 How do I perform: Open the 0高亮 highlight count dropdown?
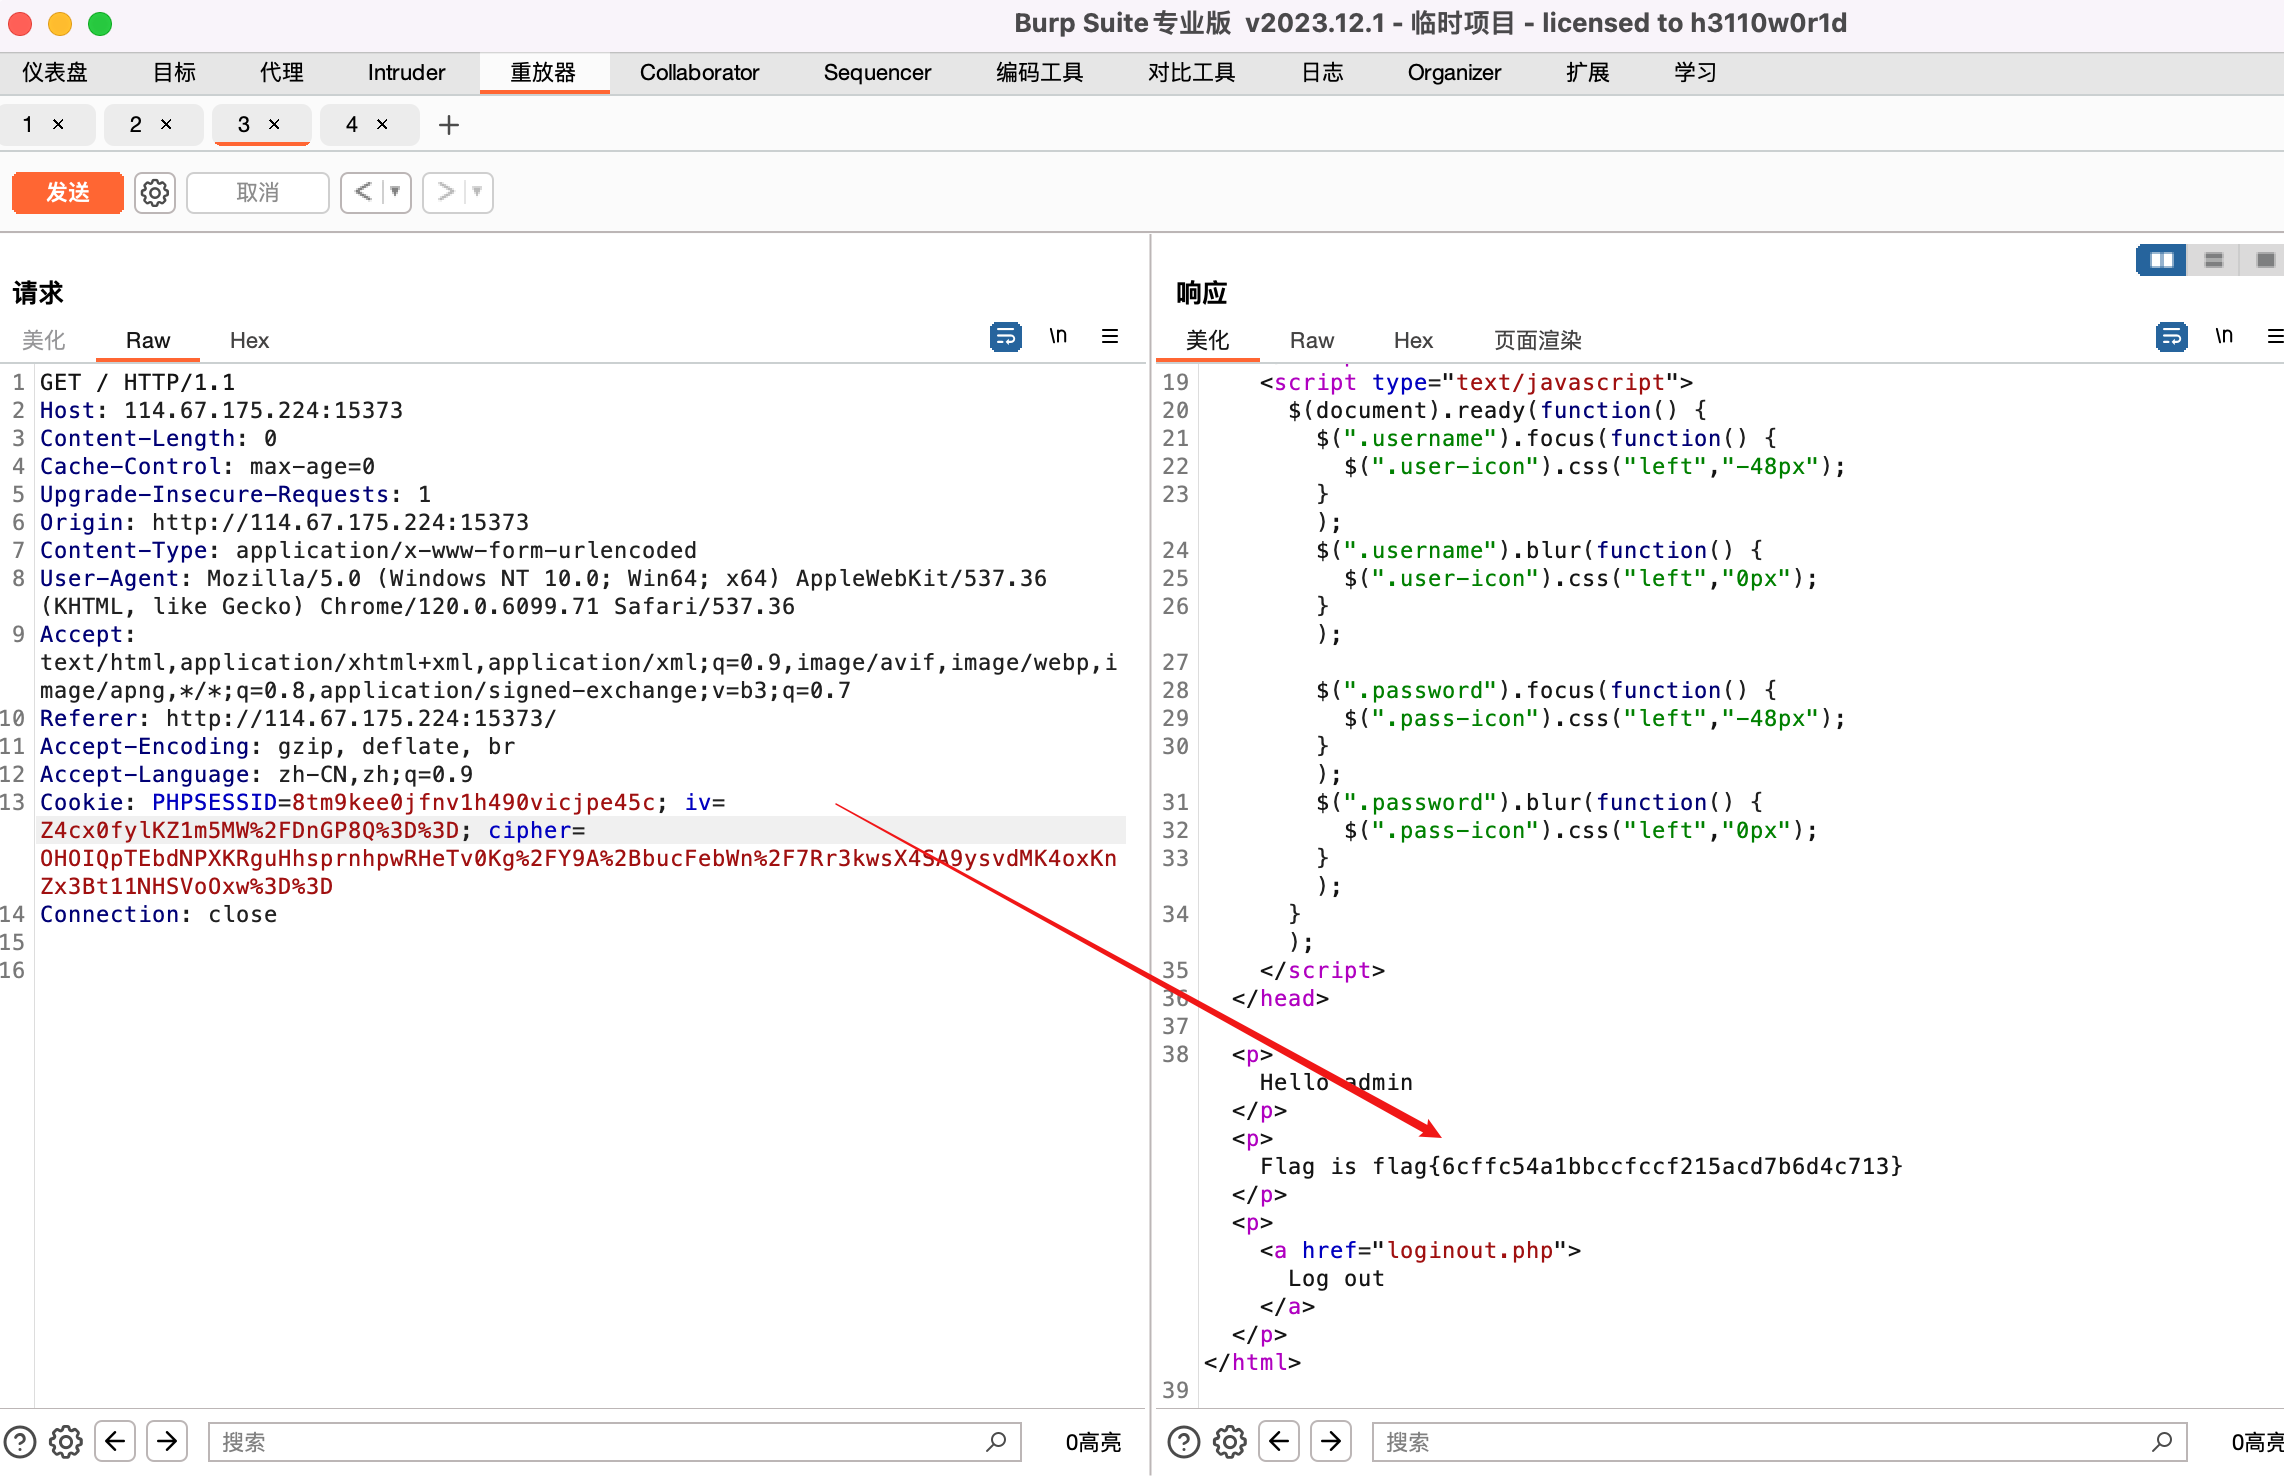click(x=1093, y=1441)
